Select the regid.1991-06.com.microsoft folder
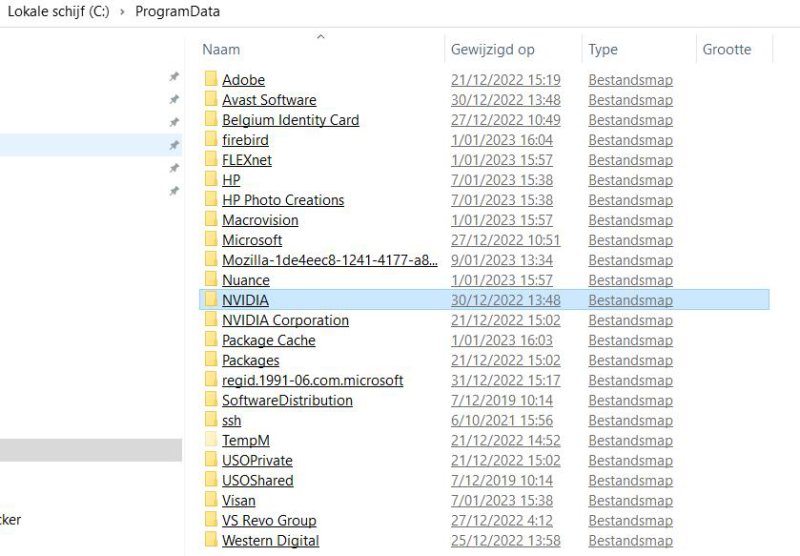The height and width of the screenshot is (556, 800). pos(312,380)
